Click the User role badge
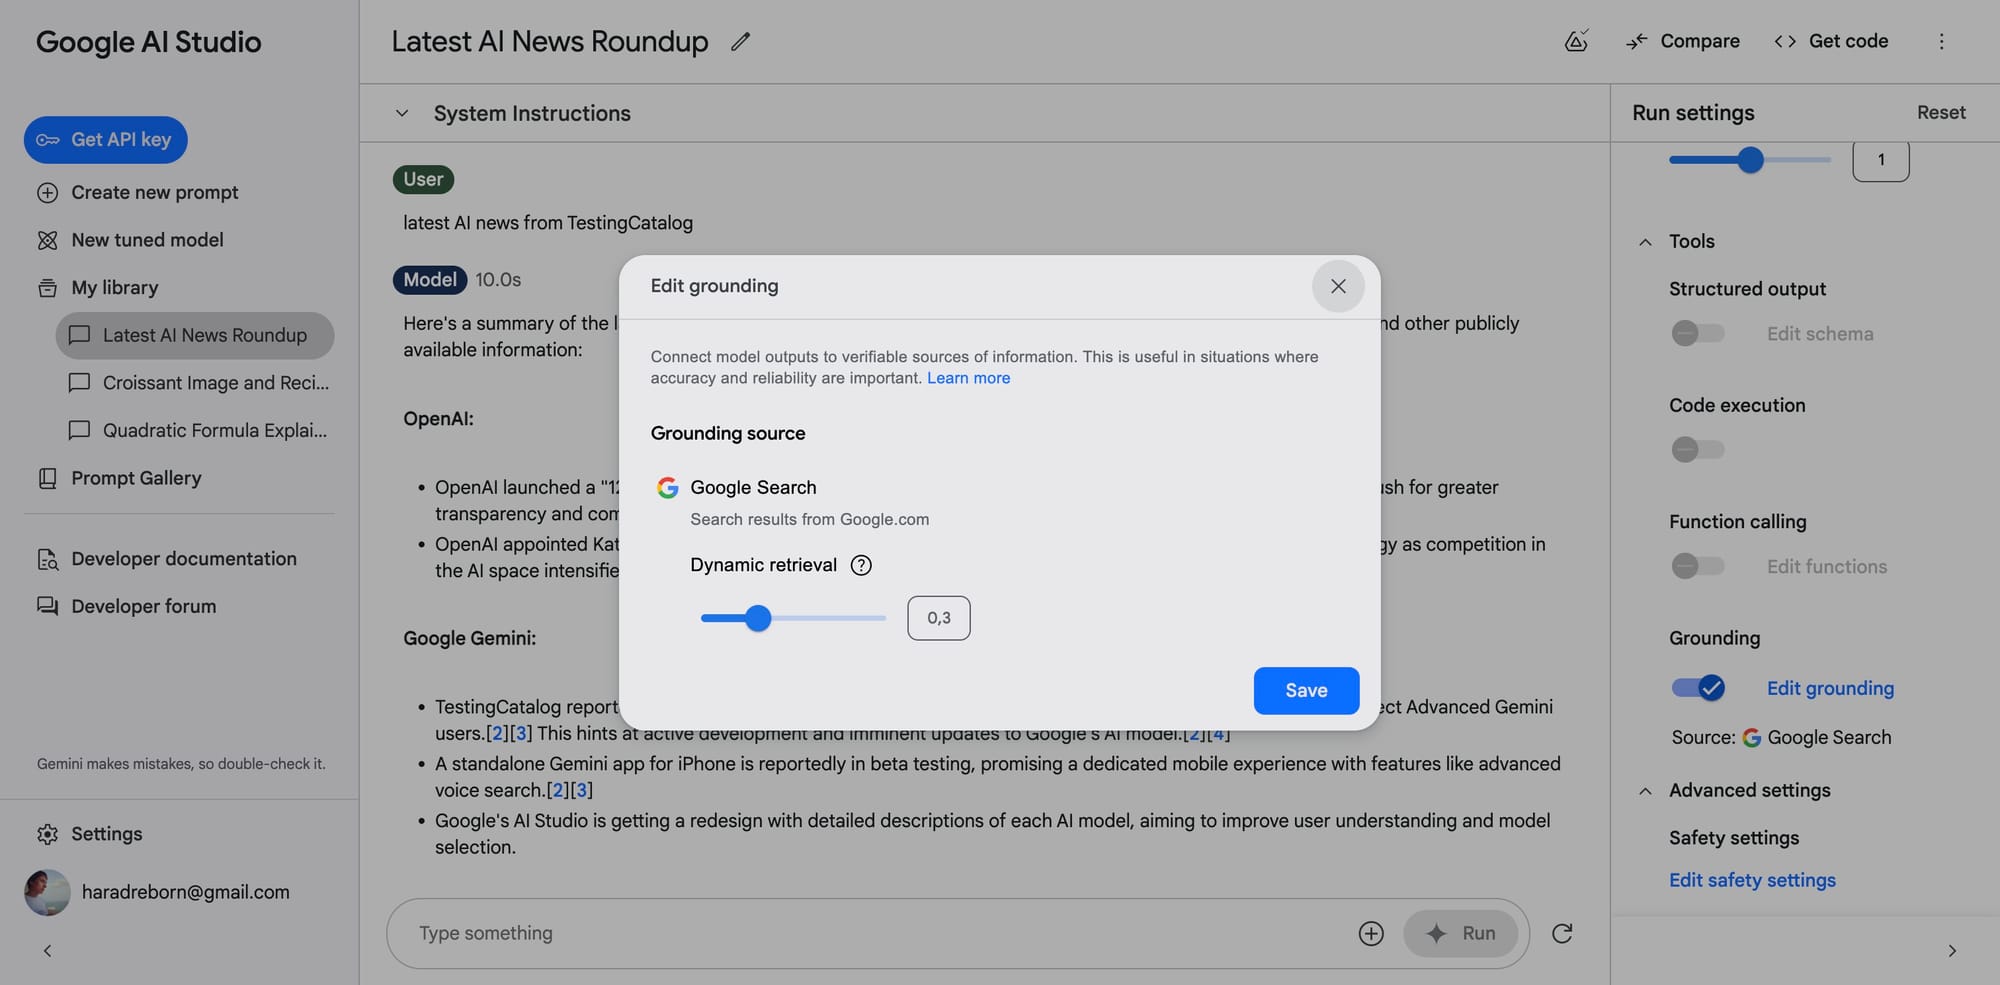The height and width of the screenshot is (985, 2000). (x=423, y=179)
